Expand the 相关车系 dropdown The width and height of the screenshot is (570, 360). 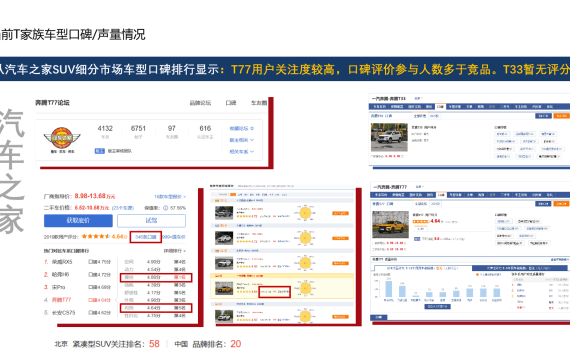(242, 152)
